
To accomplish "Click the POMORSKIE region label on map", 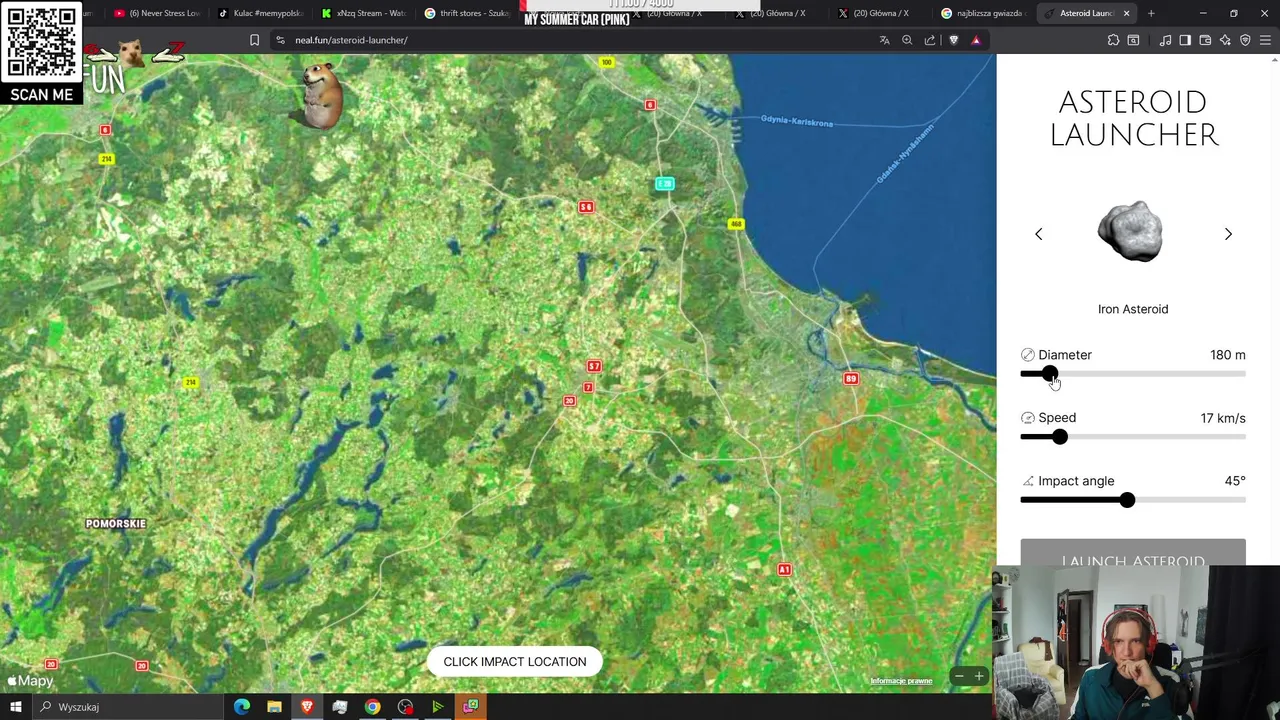I will click(116, 524).
